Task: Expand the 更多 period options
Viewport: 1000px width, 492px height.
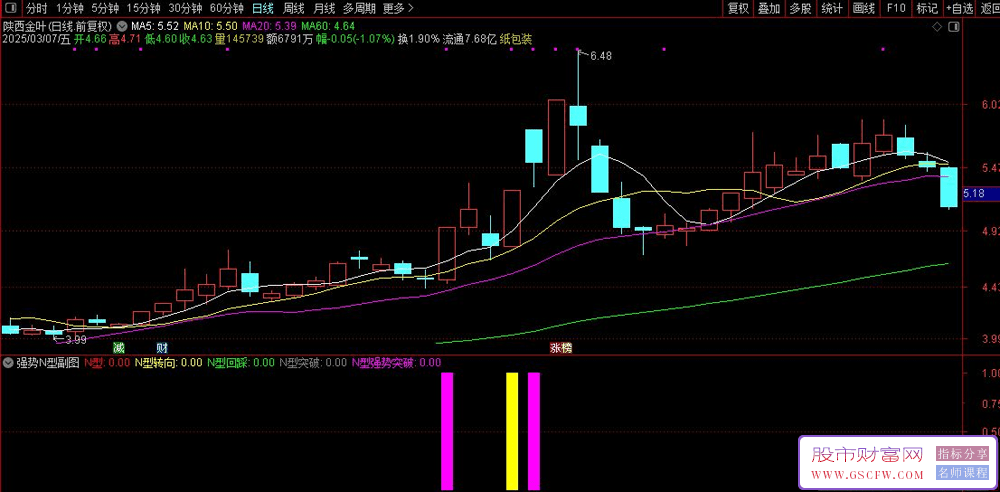Action: point(398,8)
